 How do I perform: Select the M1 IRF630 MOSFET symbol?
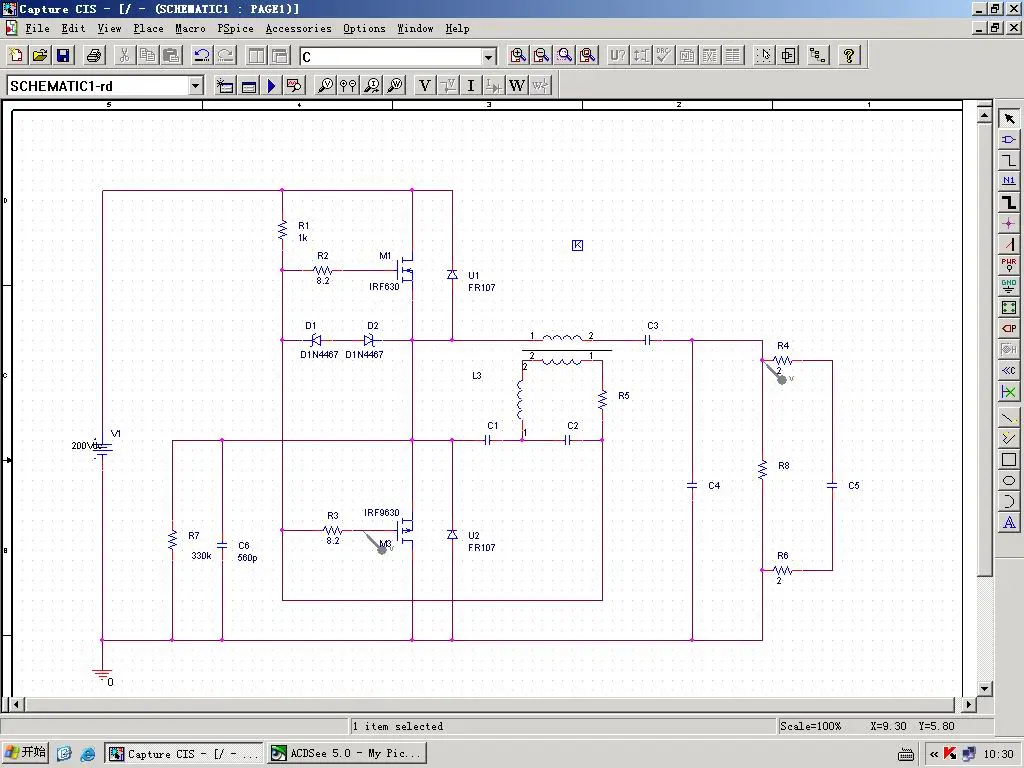[x=406, y=270]
